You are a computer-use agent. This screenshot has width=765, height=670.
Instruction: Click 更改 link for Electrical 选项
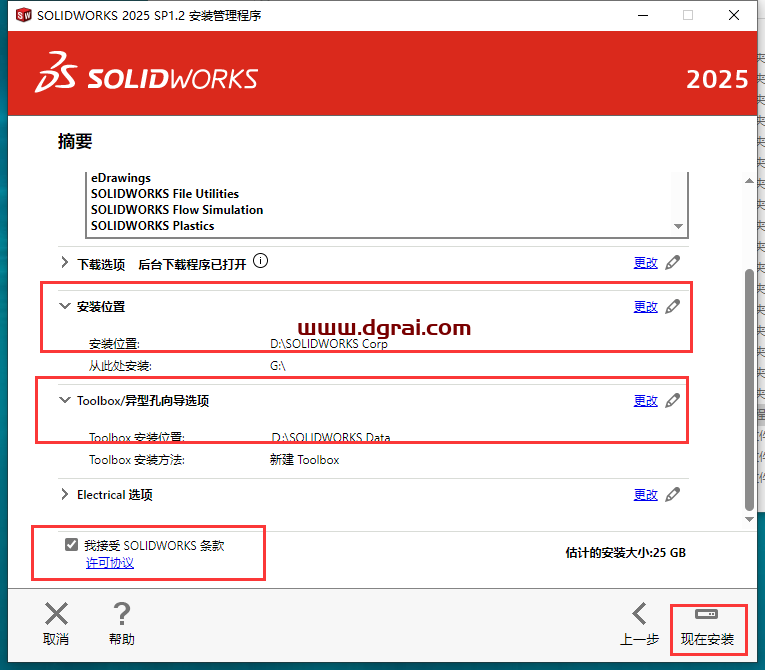(645, 495)
